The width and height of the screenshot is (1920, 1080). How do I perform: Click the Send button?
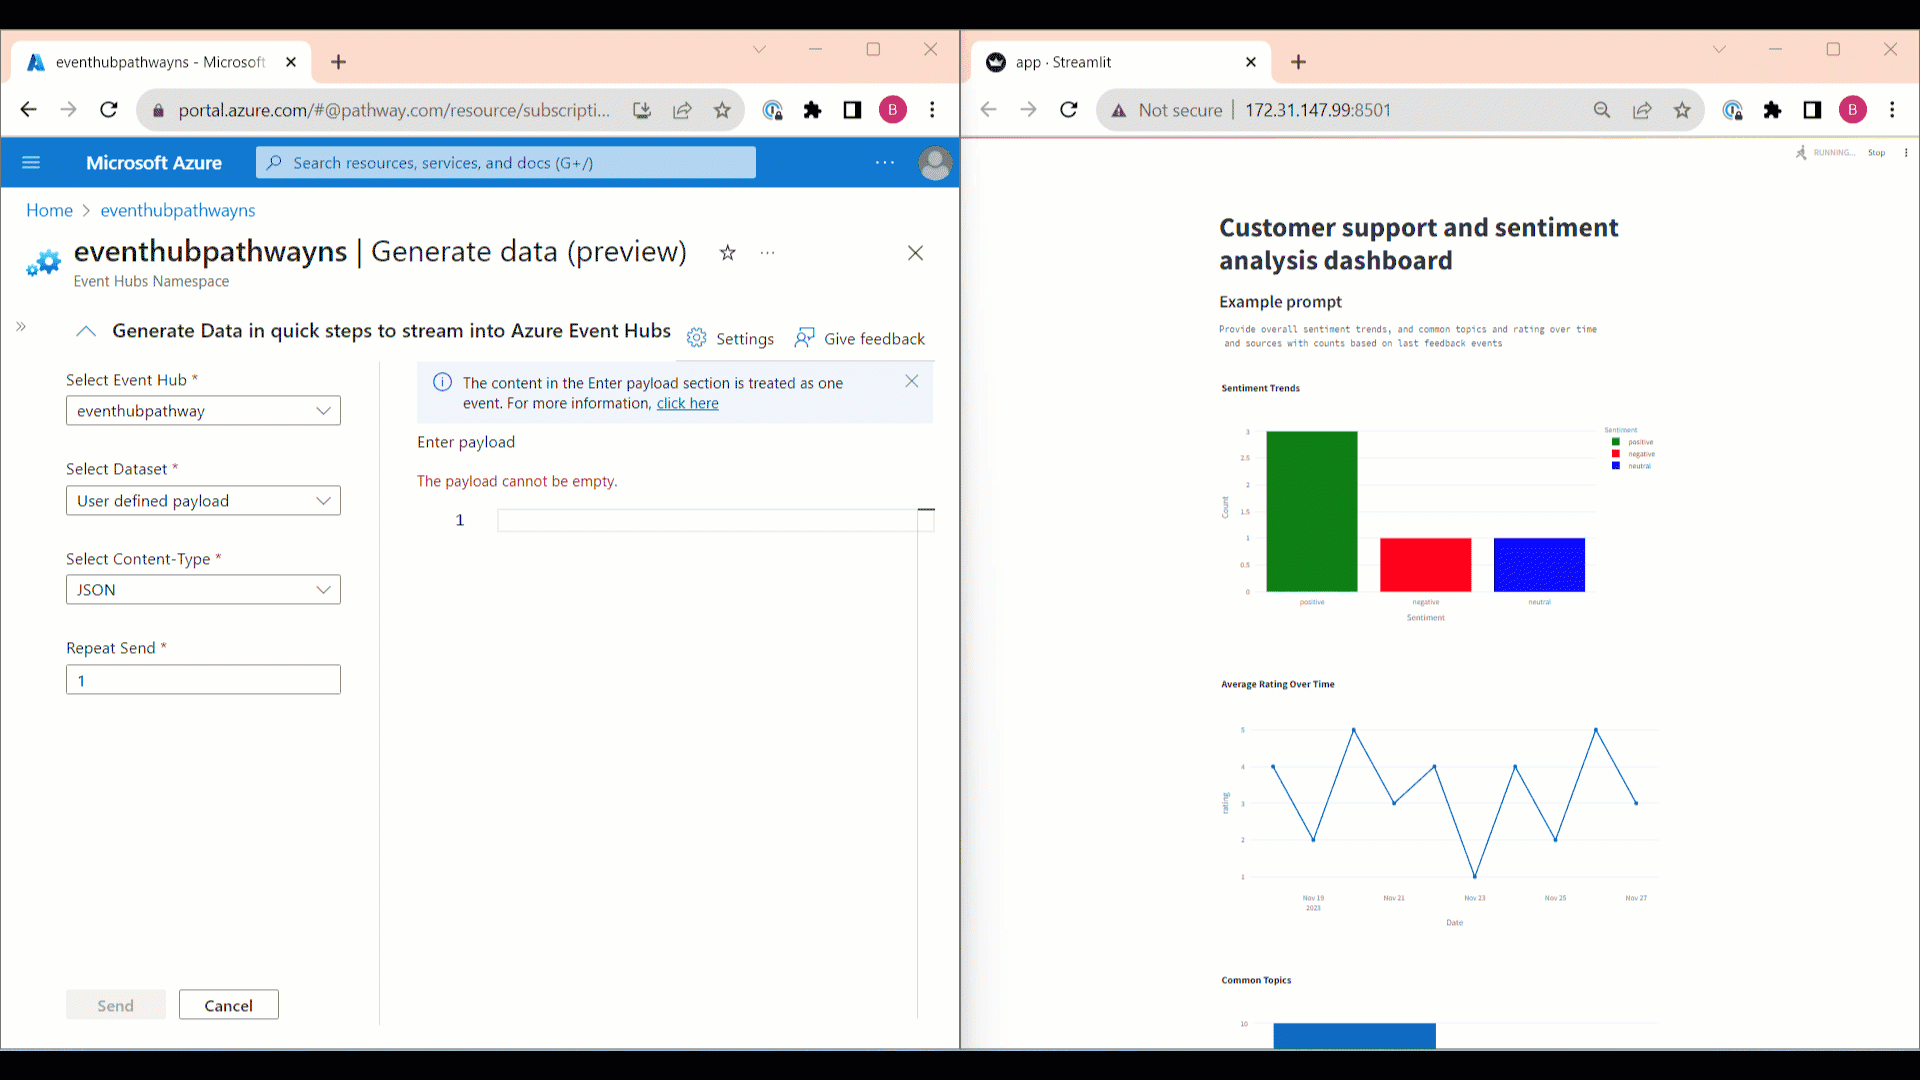point(116,1005)
